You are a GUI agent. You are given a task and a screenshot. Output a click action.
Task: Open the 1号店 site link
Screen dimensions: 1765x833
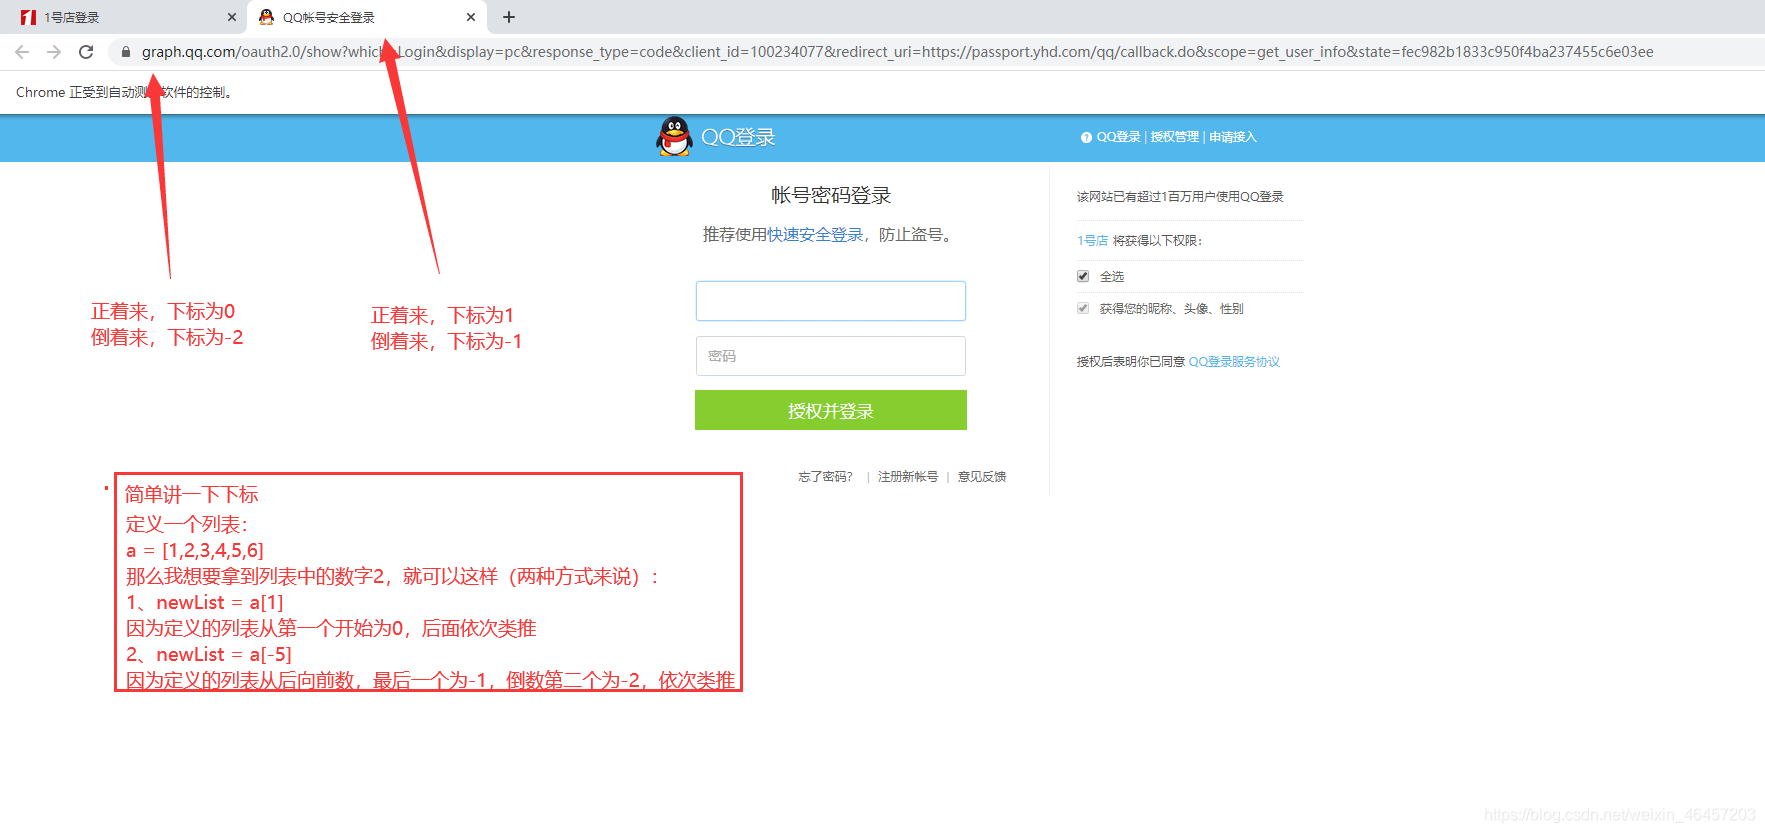(x=1092, y=241)
